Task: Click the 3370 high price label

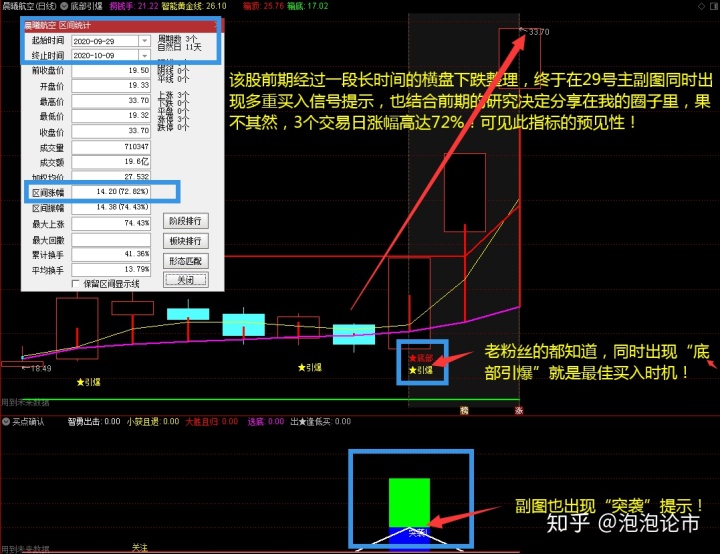Action: point(539,32)
